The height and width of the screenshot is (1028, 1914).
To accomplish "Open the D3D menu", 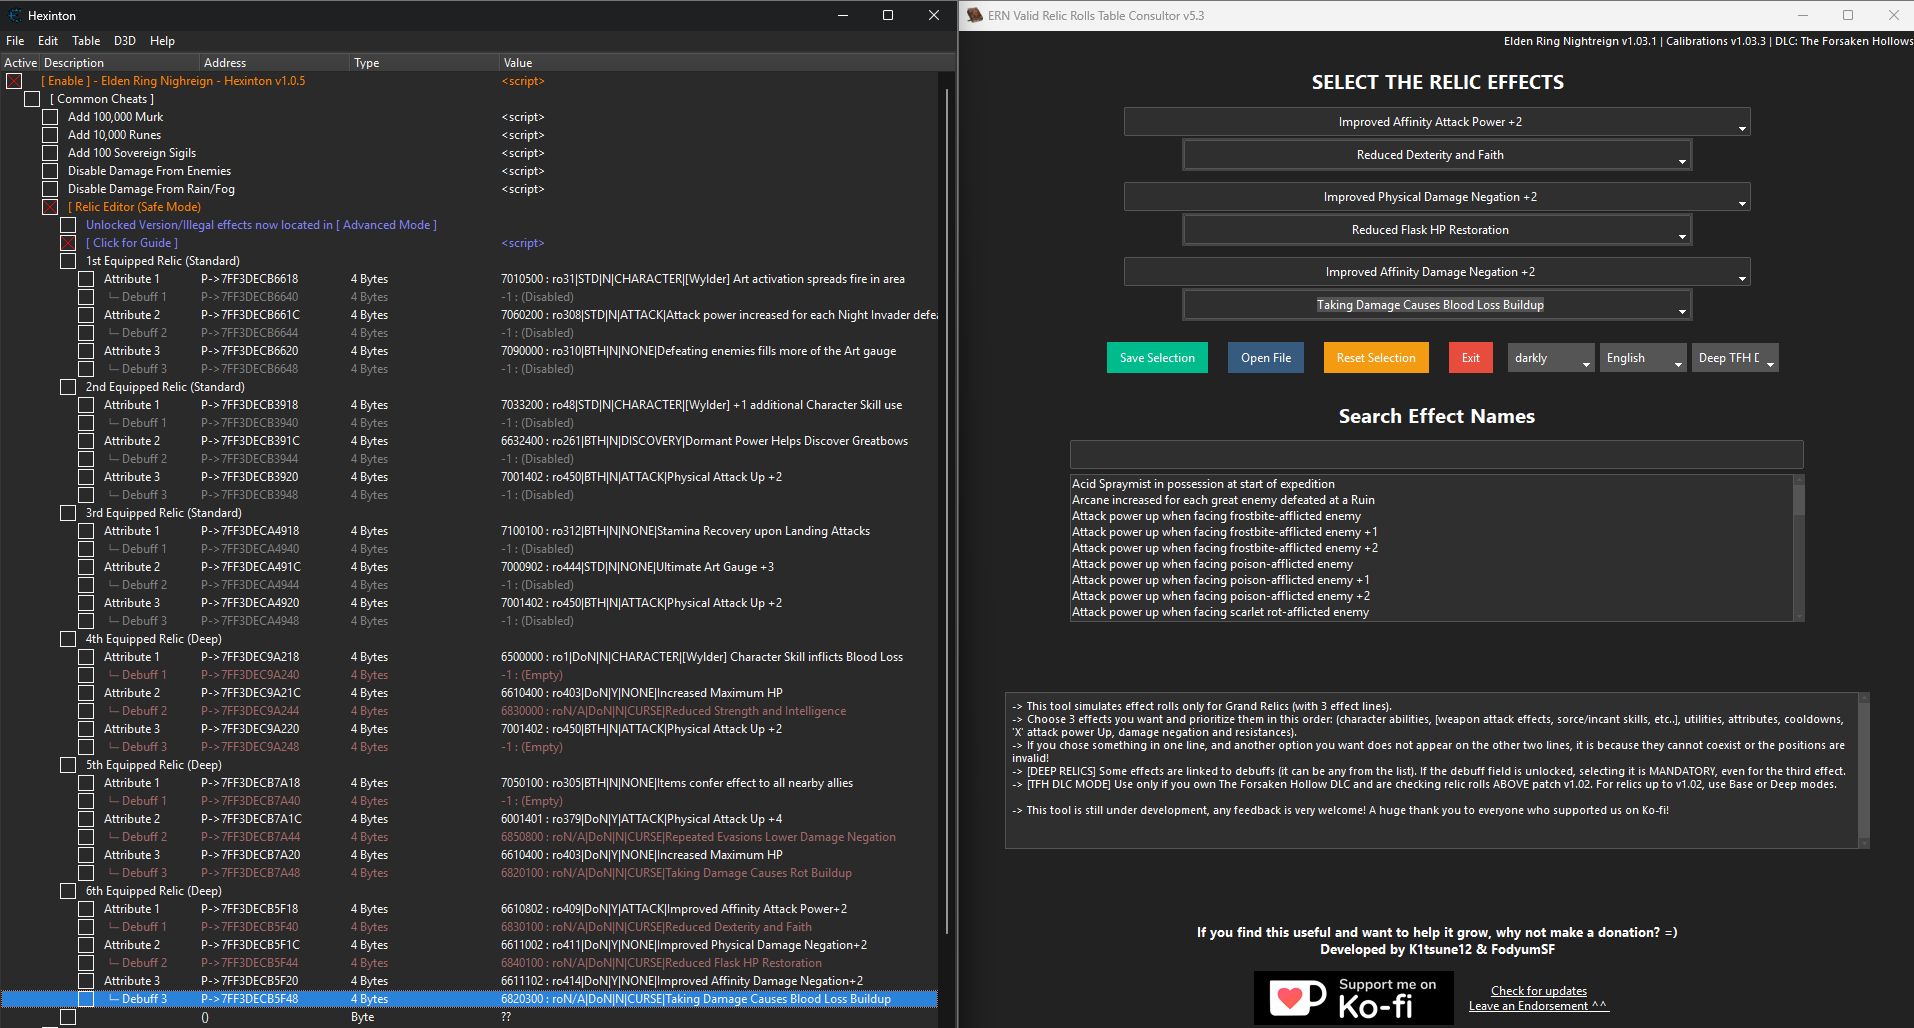I will (x=124, y=41).
